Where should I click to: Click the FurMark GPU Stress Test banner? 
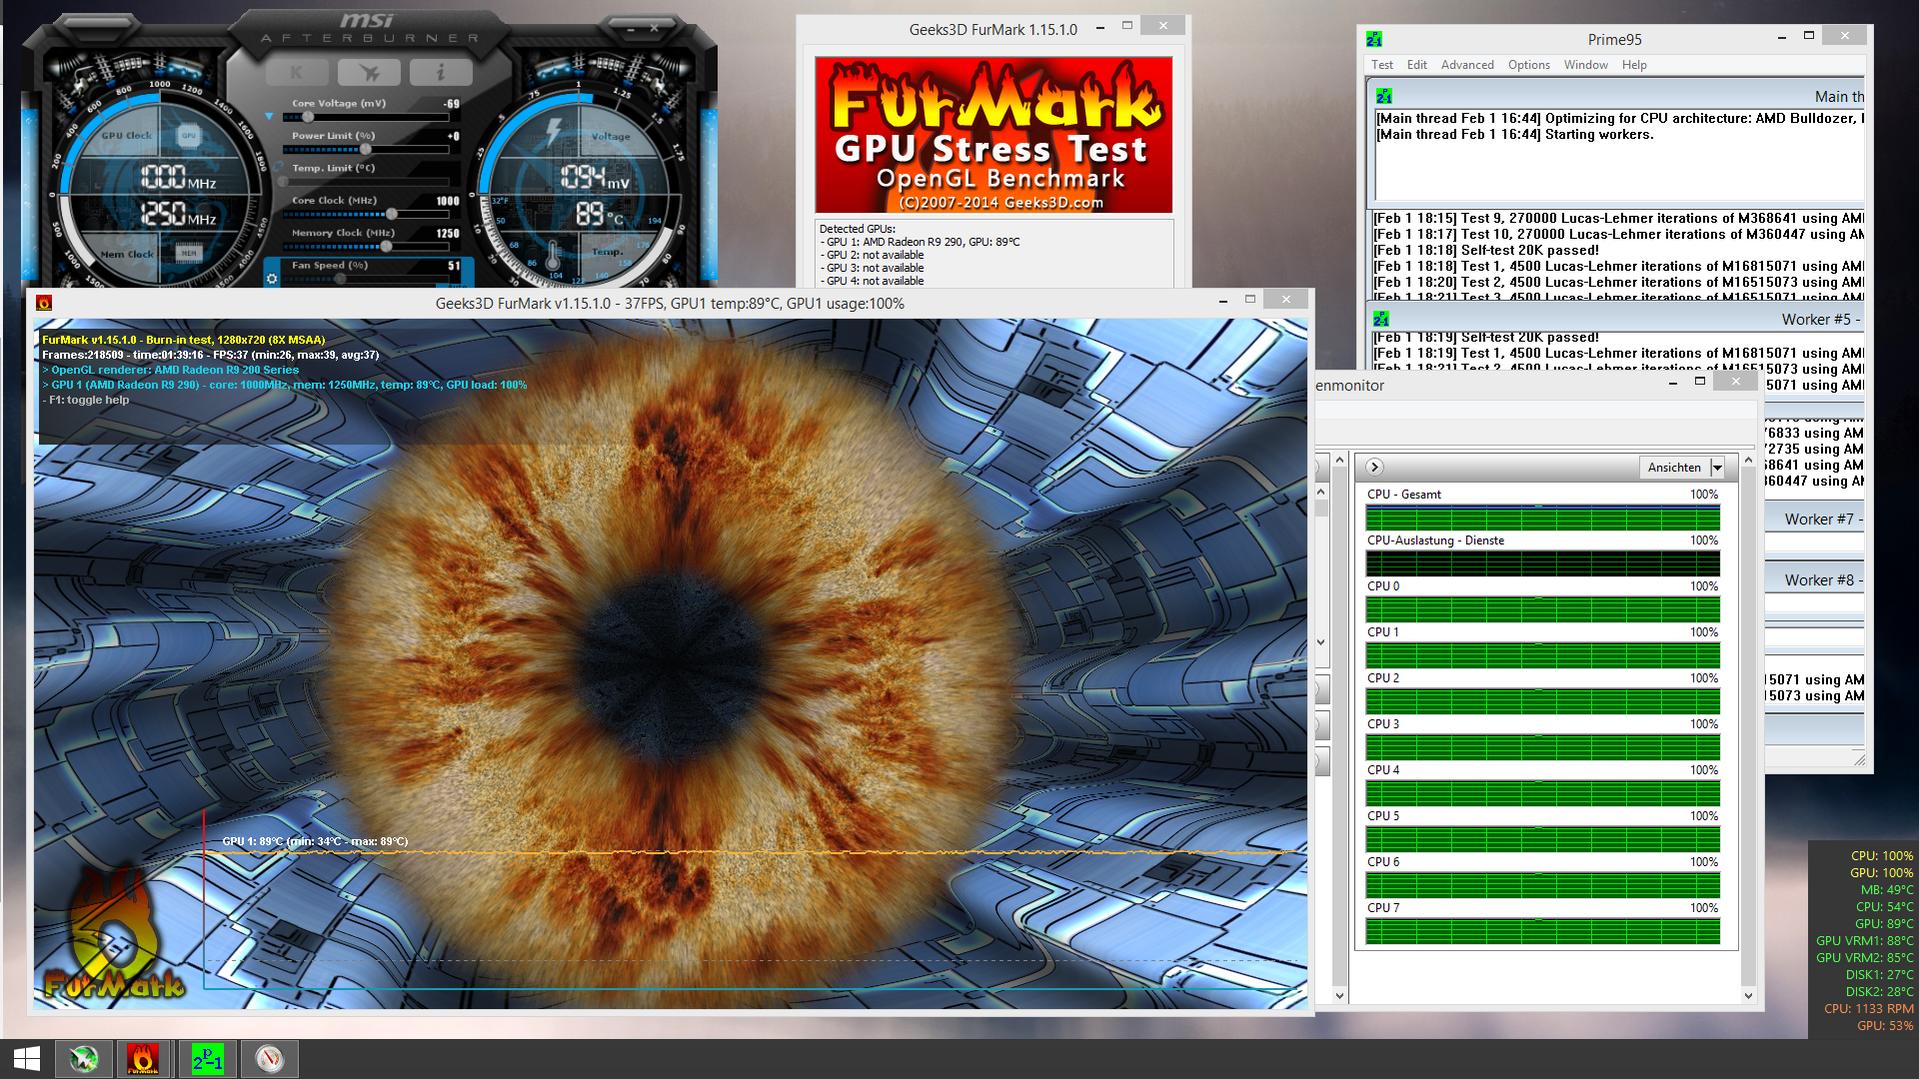993,134
